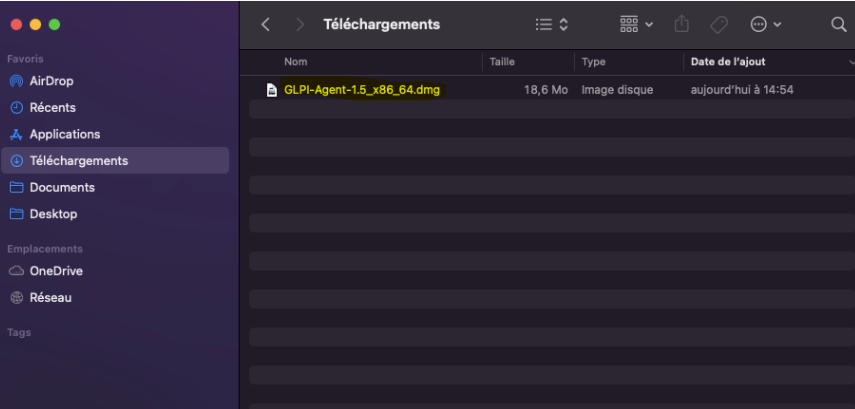
Task: Click the Réseau globe icon
Action: [17, 298]
